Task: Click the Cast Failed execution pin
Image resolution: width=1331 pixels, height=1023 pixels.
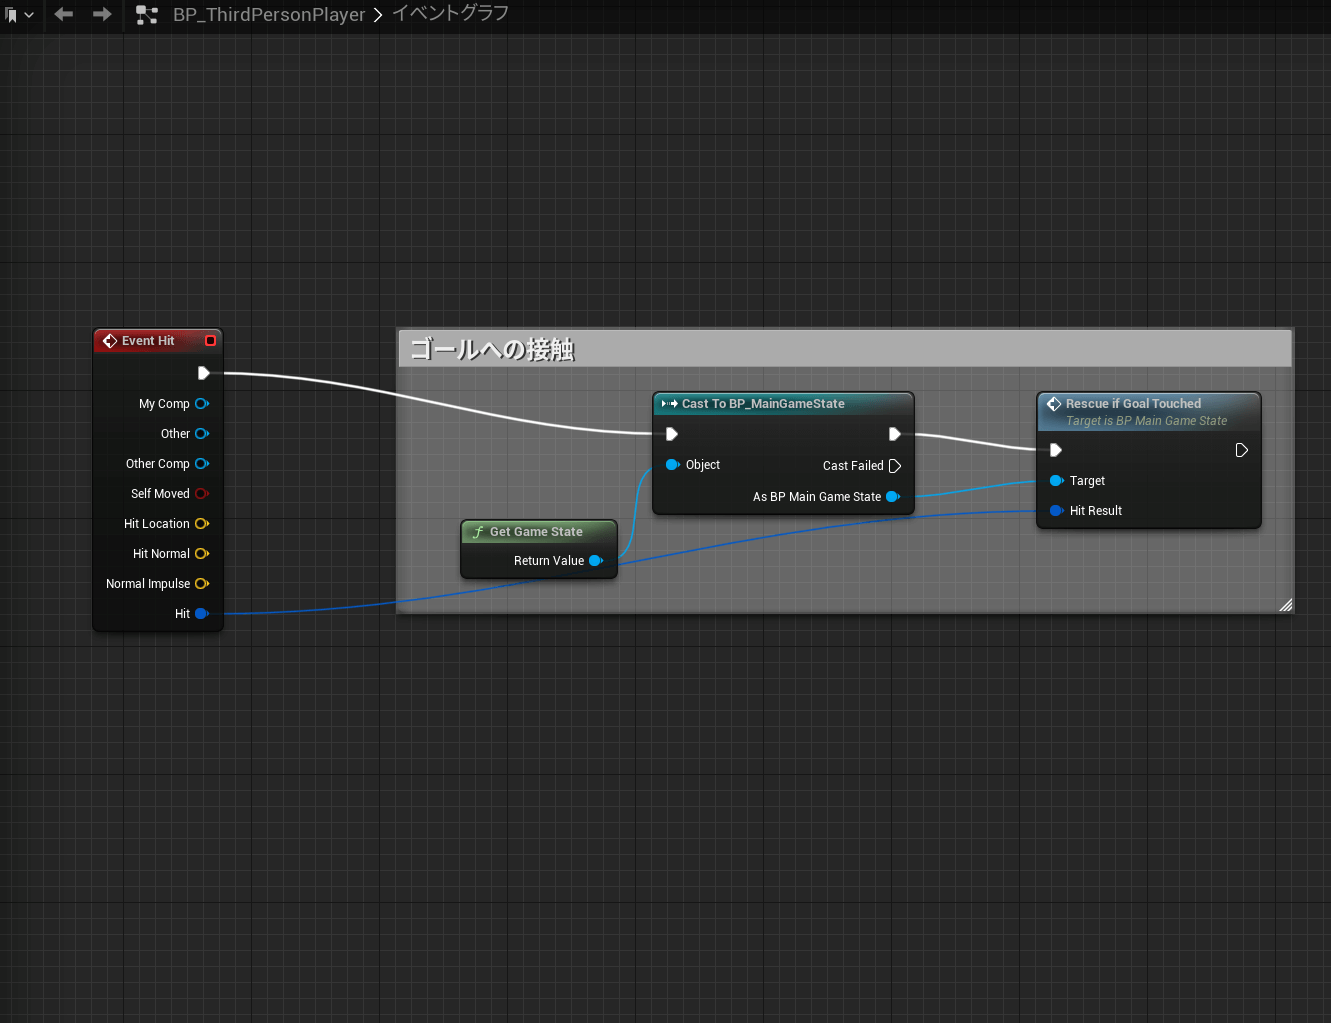Action: 895,466
